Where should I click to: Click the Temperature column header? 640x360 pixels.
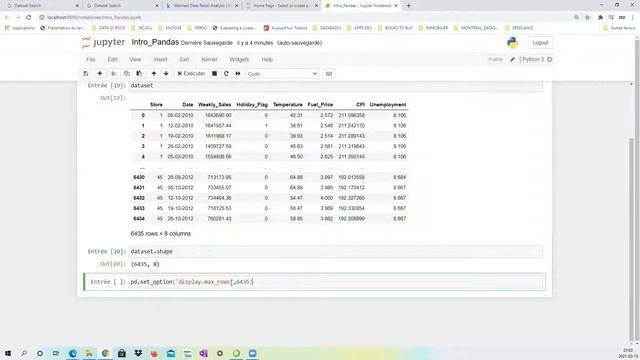click(287, 105)
